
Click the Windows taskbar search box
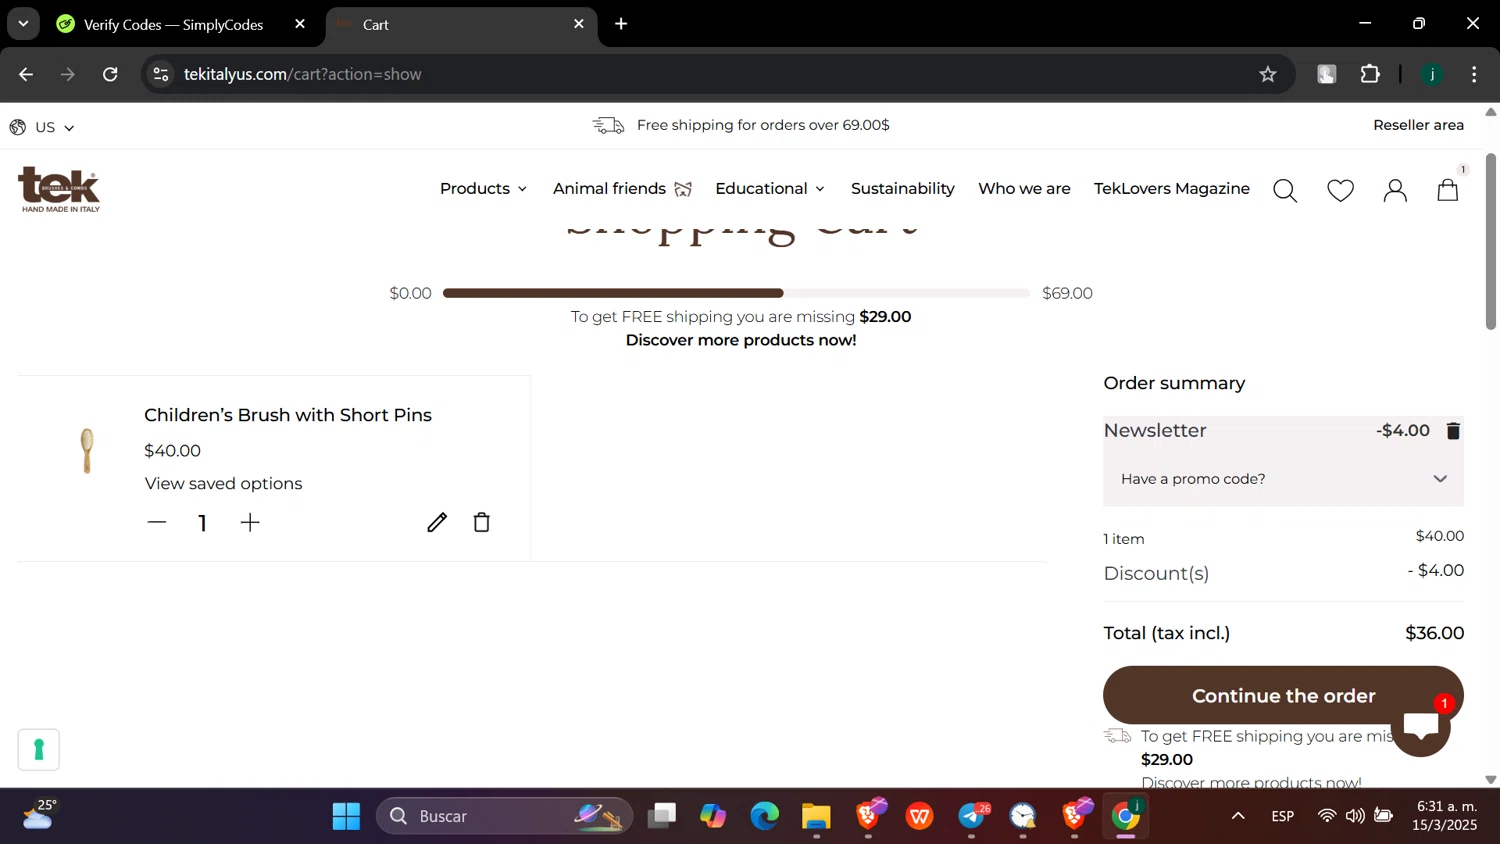click(x=505, y=816)
